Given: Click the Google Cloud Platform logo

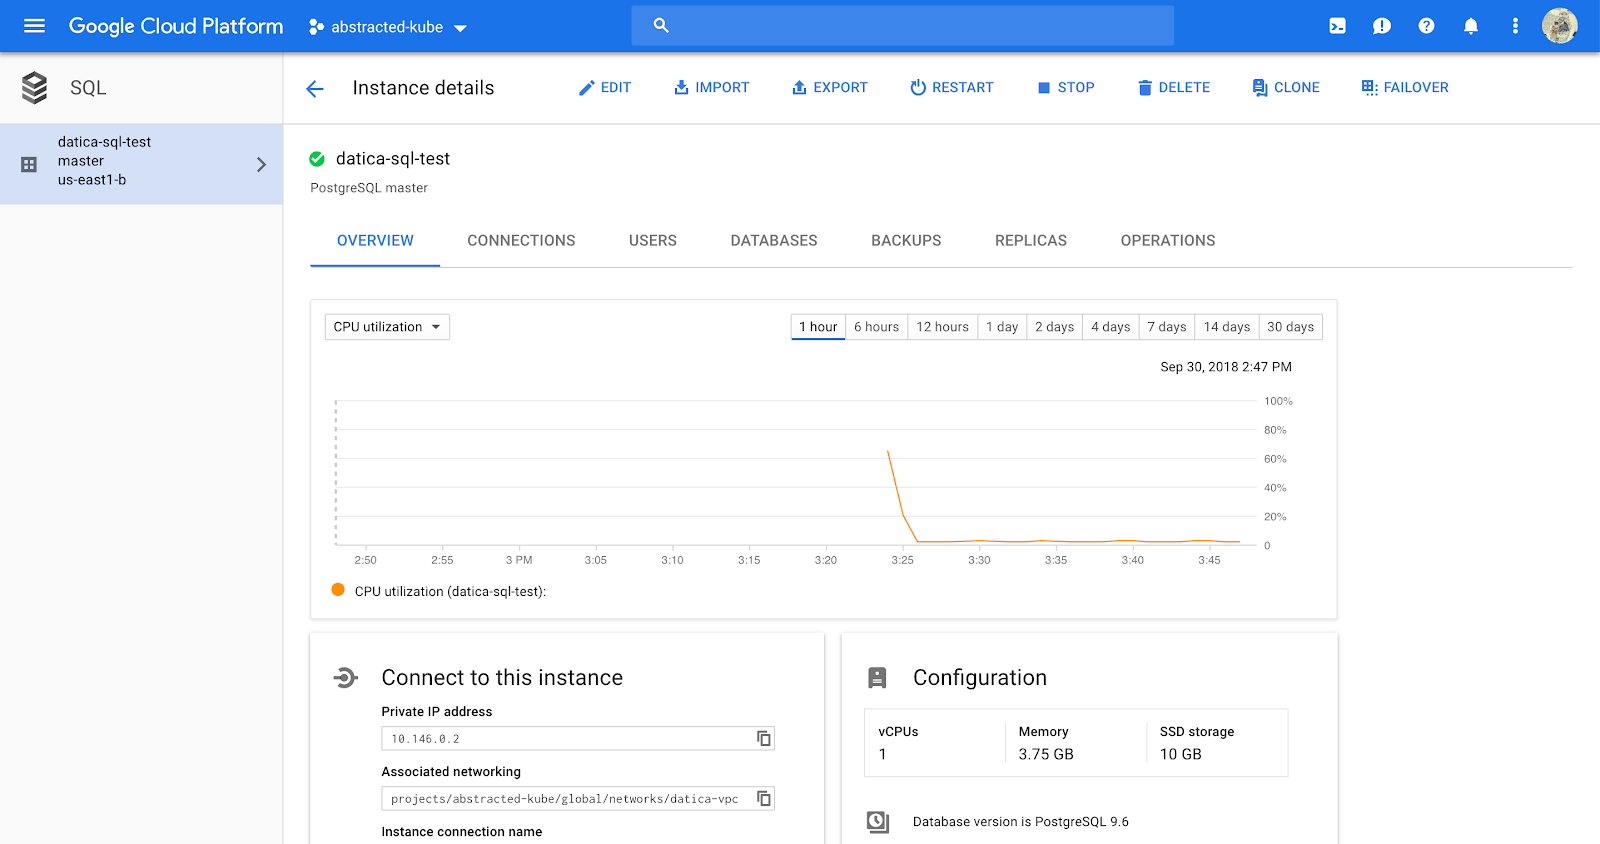Looking at the screenshot, I should (176, 26).
